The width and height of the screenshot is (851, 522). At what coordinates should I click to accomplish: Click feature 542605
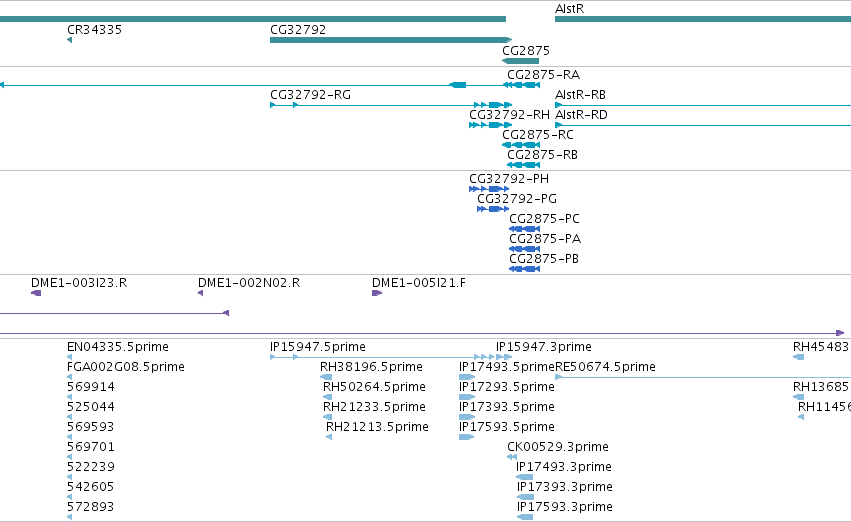(69, 497)
